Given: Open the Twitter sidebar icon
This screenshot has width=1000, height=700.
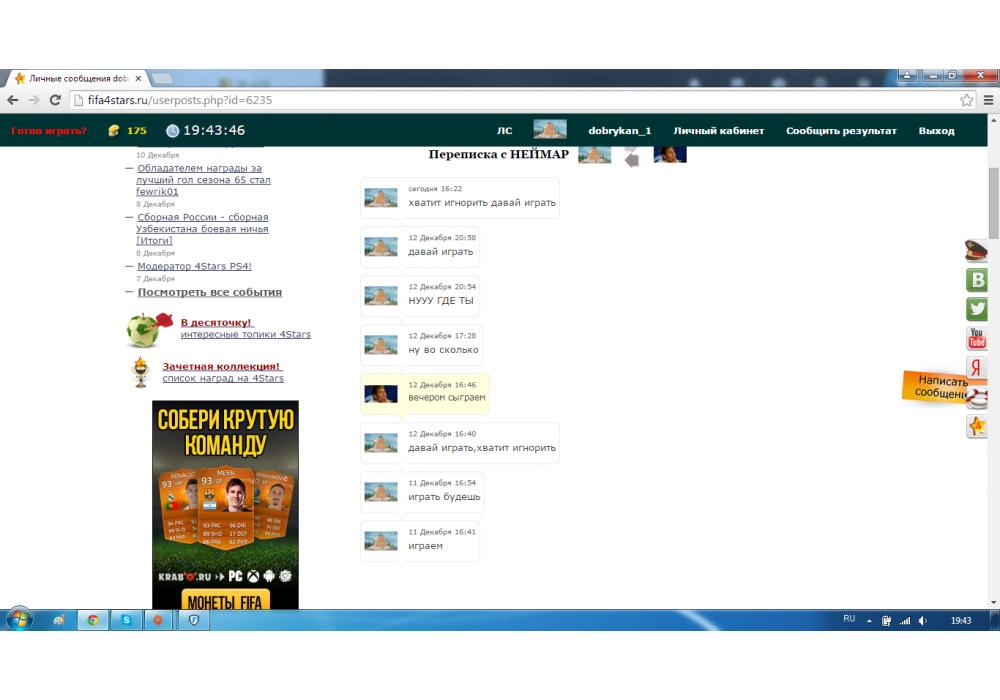Looking at the screenshot, I should (x=977, y=309).
